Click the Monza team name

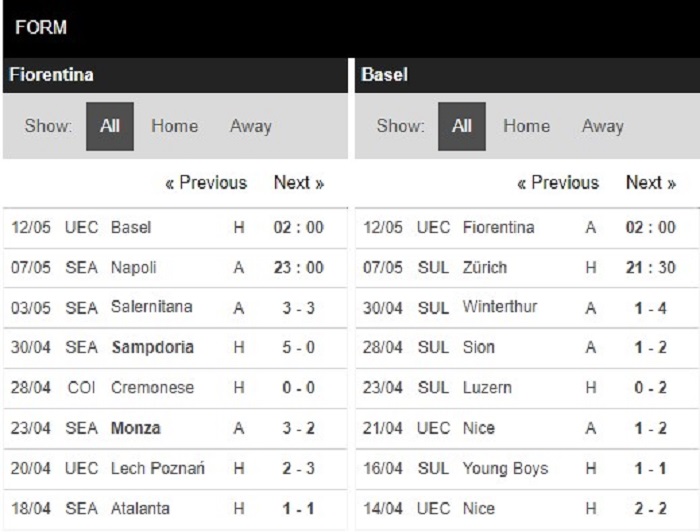click(136, 428)
